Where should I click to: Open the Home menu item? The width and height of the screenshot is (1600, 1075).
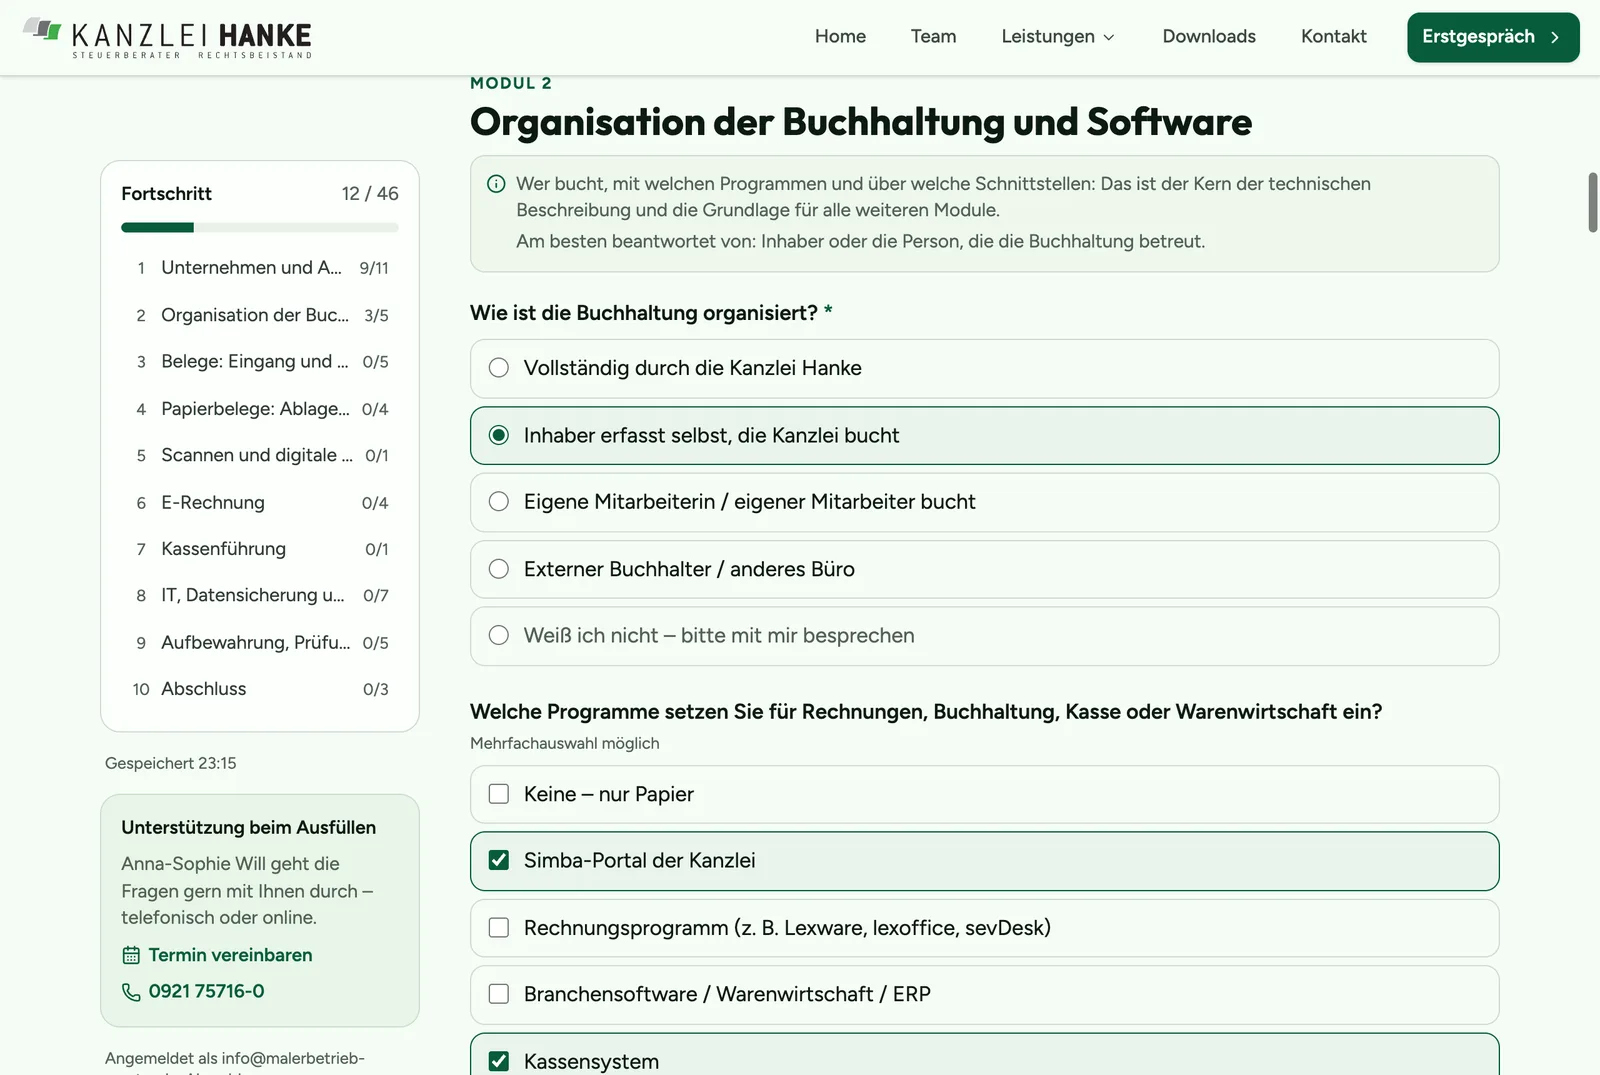click(x=840, y=37)
